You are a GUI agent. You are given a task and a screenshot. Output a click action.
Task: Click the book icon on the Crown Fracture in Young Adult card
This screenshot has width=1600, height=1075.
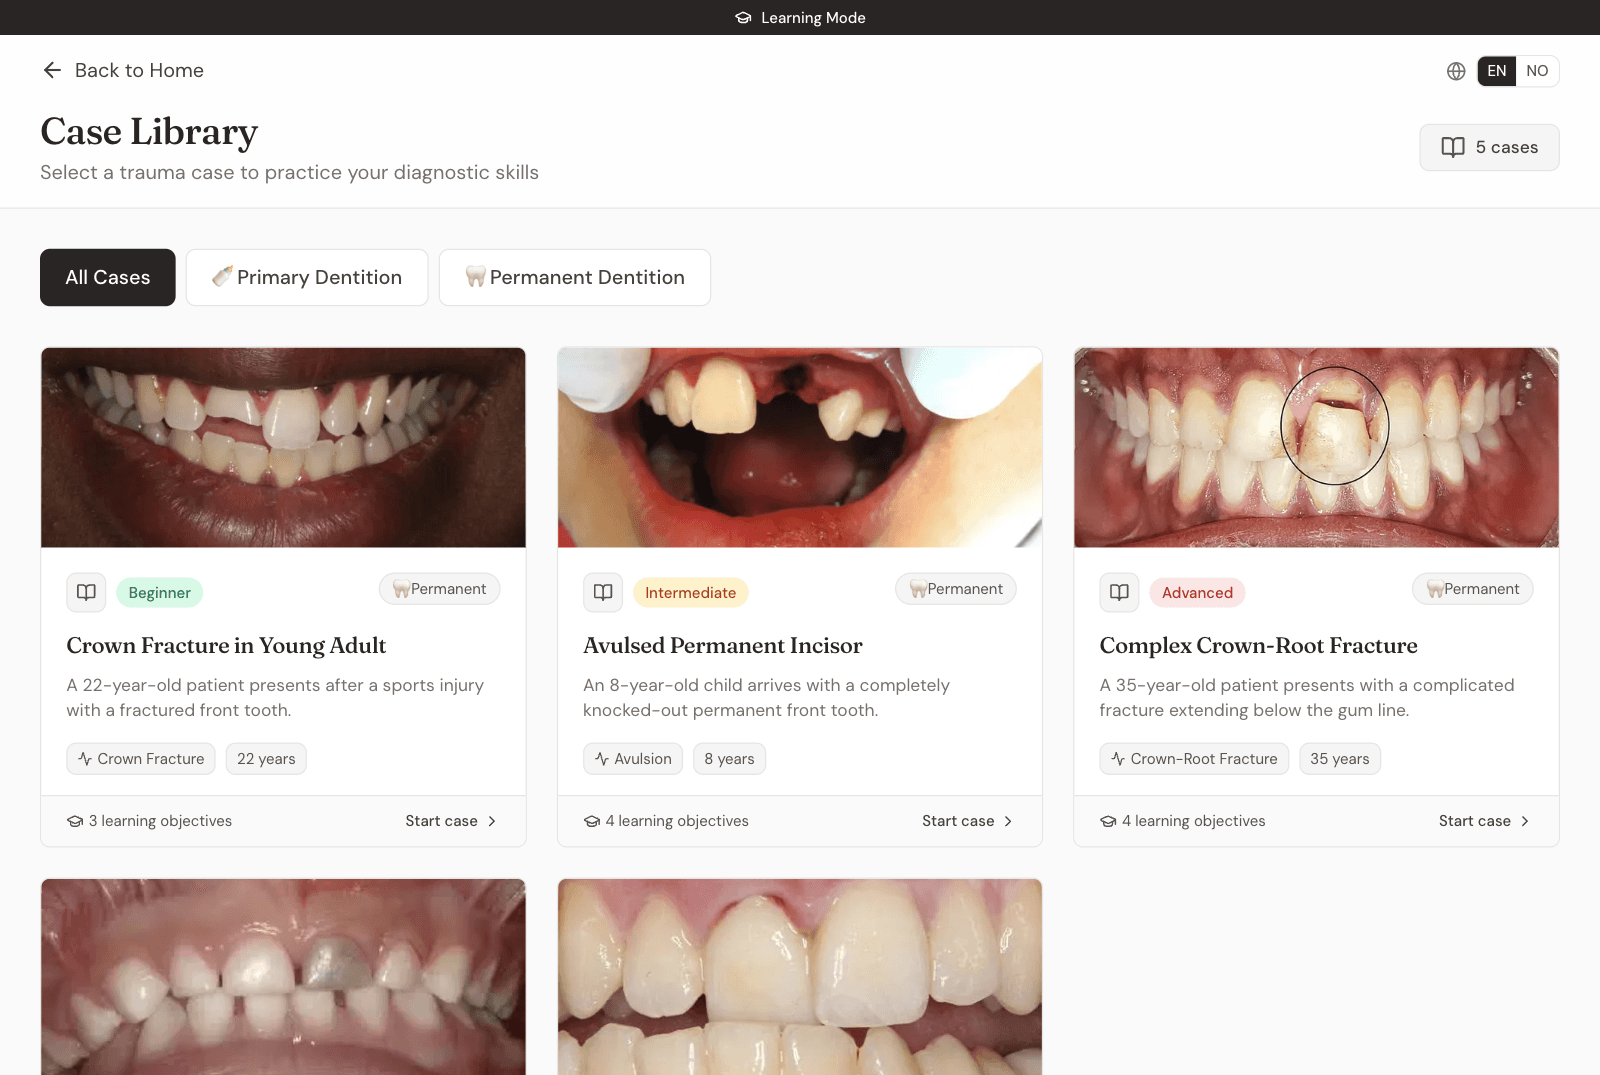[86, 592]
